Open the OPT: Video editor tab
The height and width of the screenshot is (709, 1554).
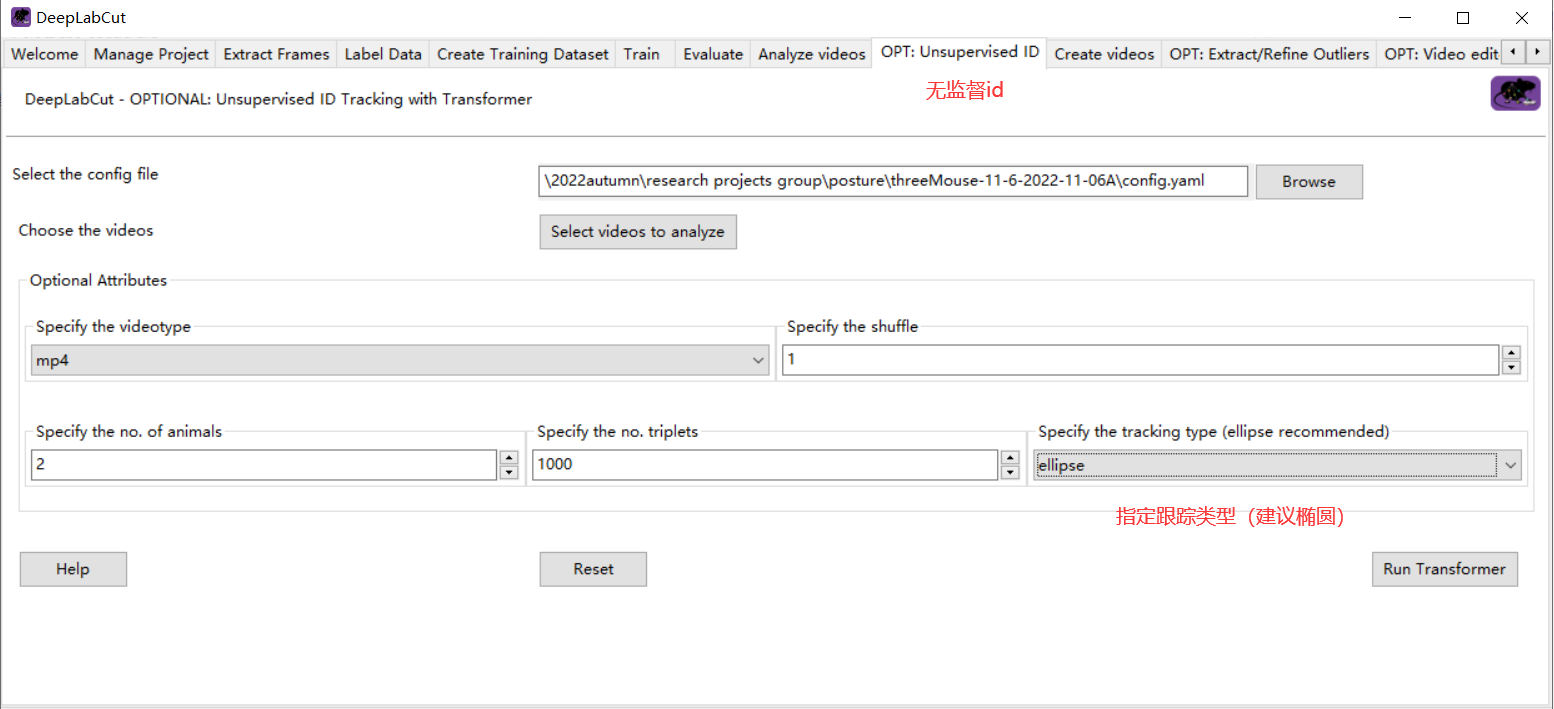tap(1440, 54)
